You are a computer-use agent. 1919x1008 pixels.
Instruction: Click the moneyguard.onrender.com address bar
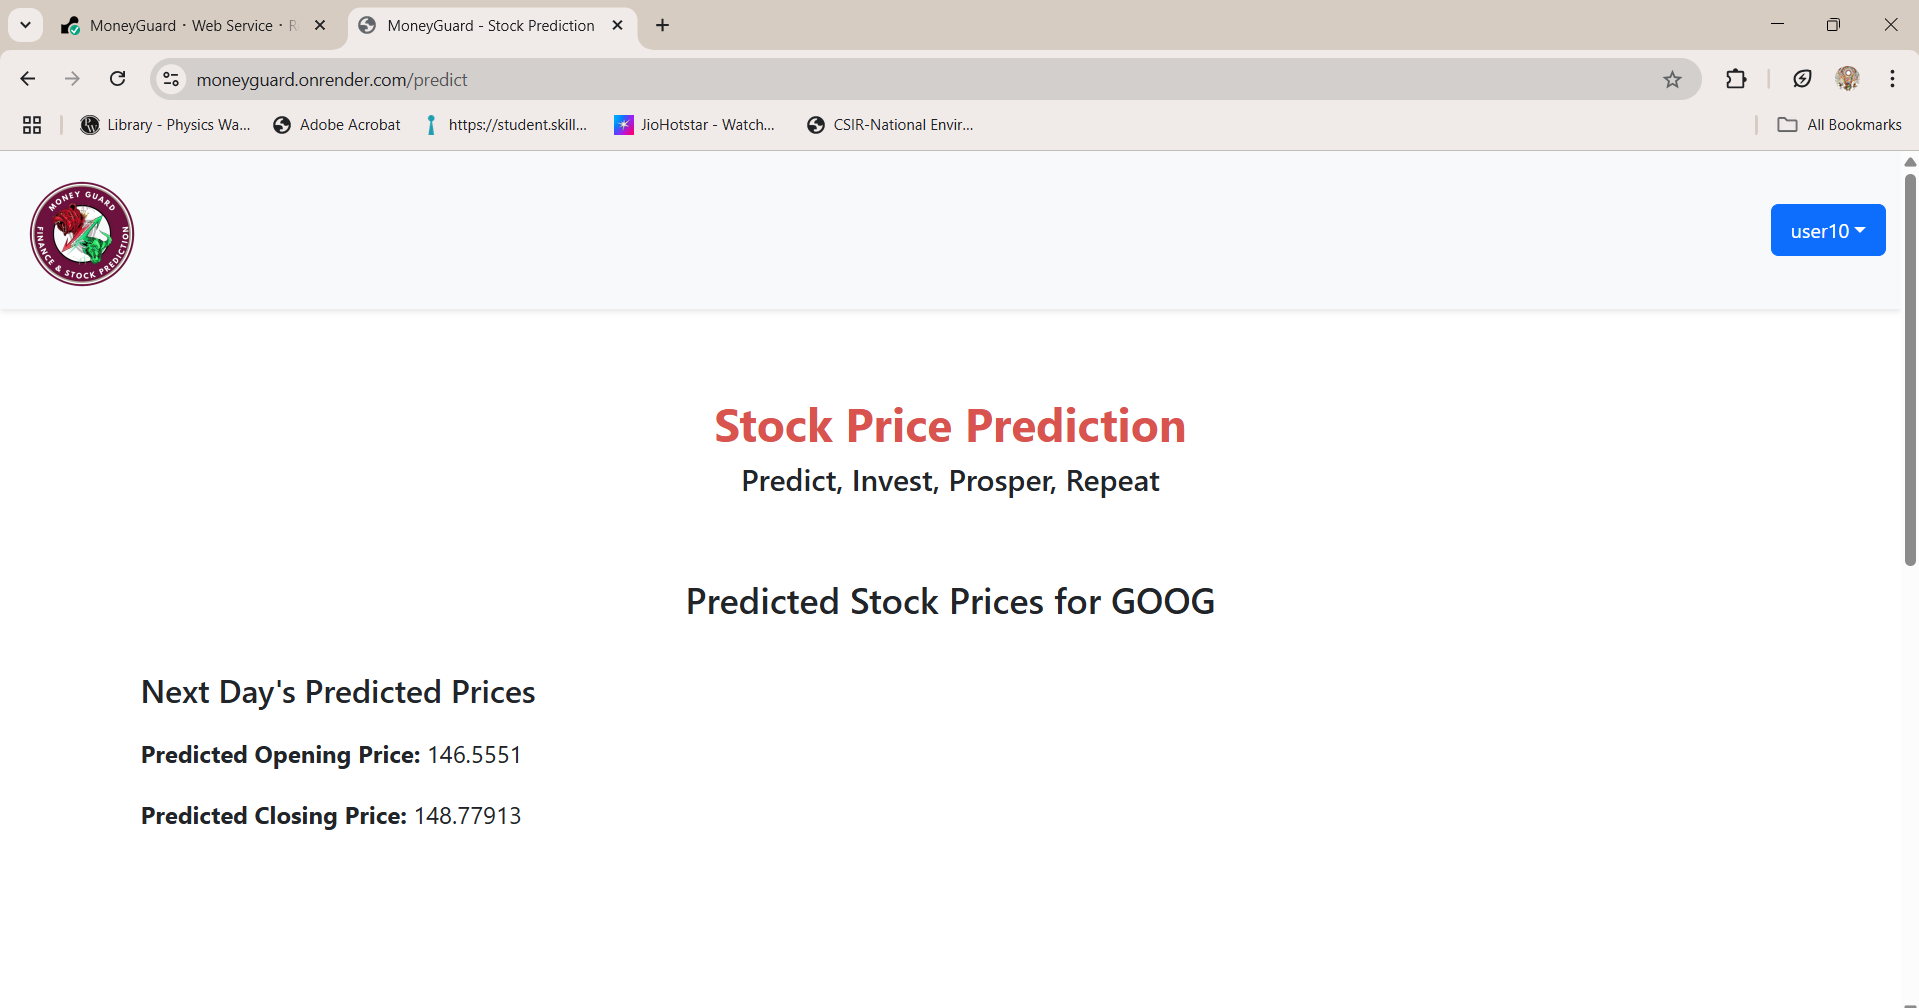[920, 79]
